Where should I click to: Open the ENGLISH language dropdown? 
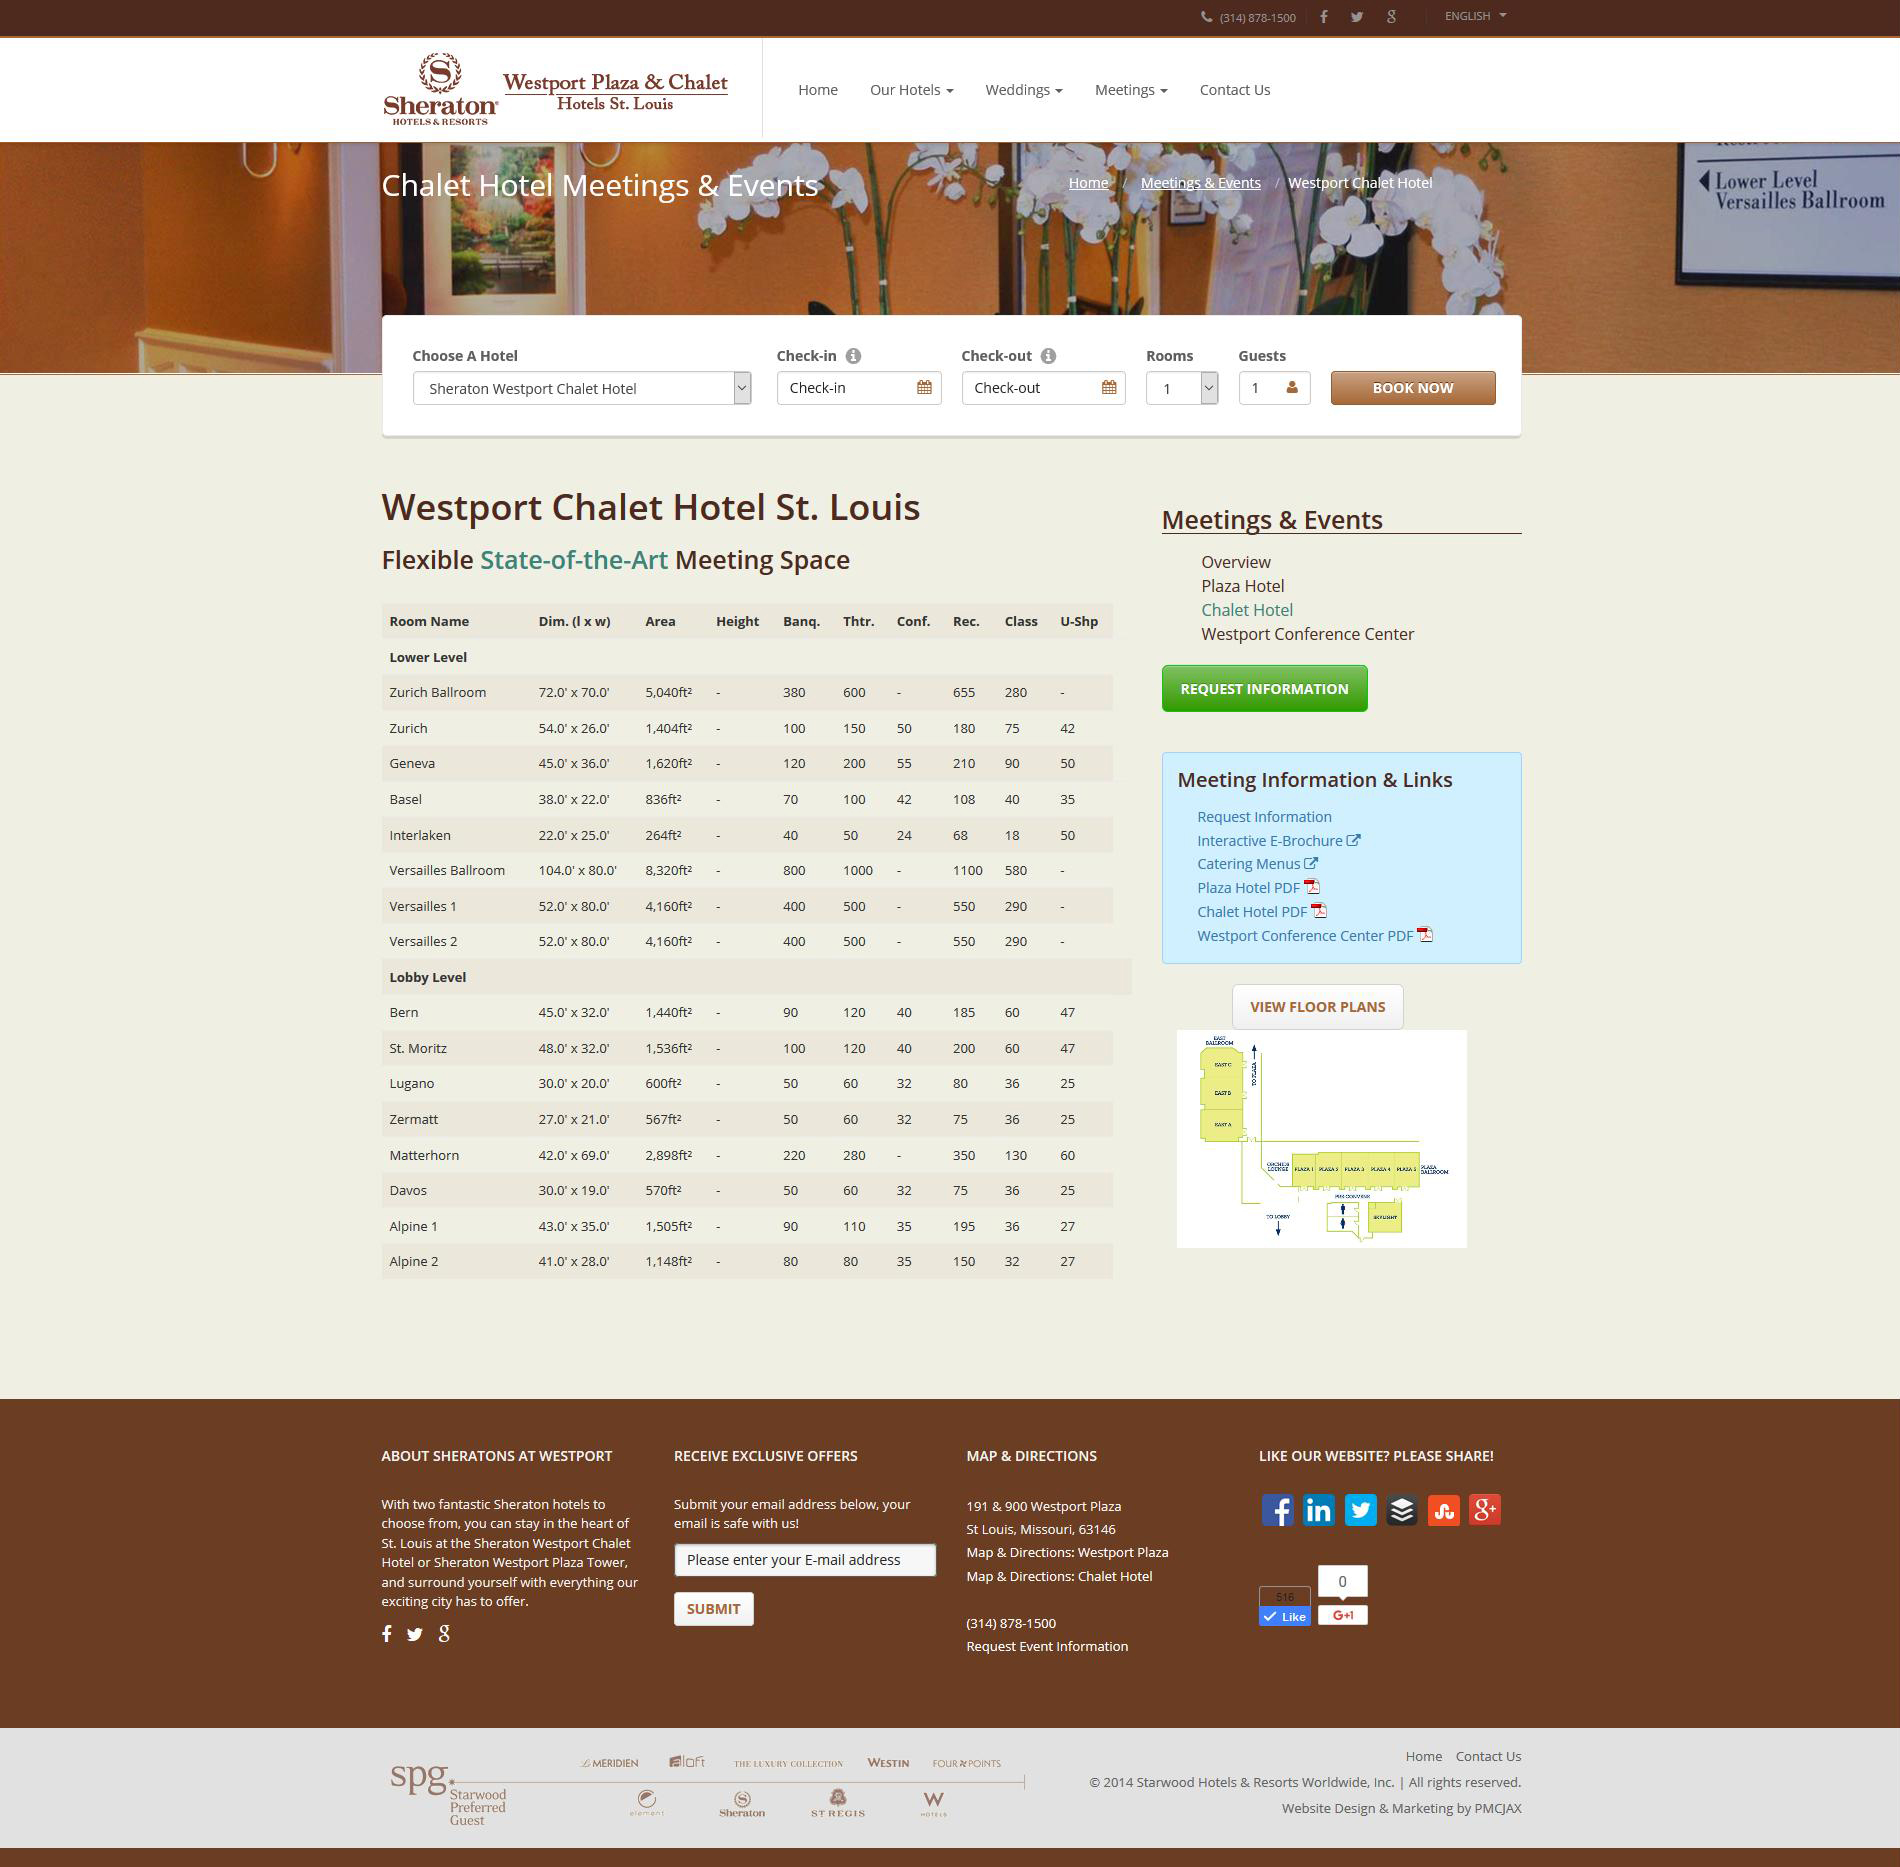[1476, 16]
